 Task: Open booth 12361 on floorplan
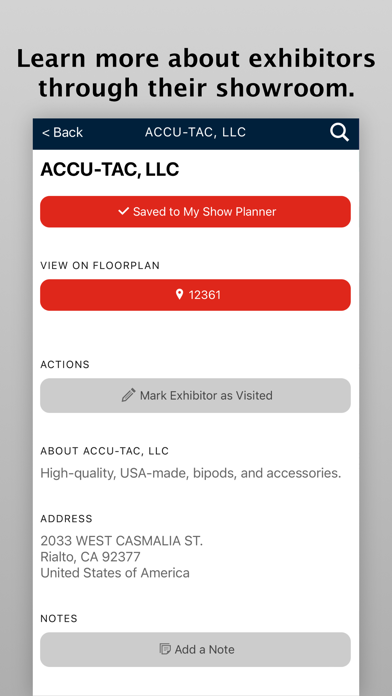(x=195, y=295)
